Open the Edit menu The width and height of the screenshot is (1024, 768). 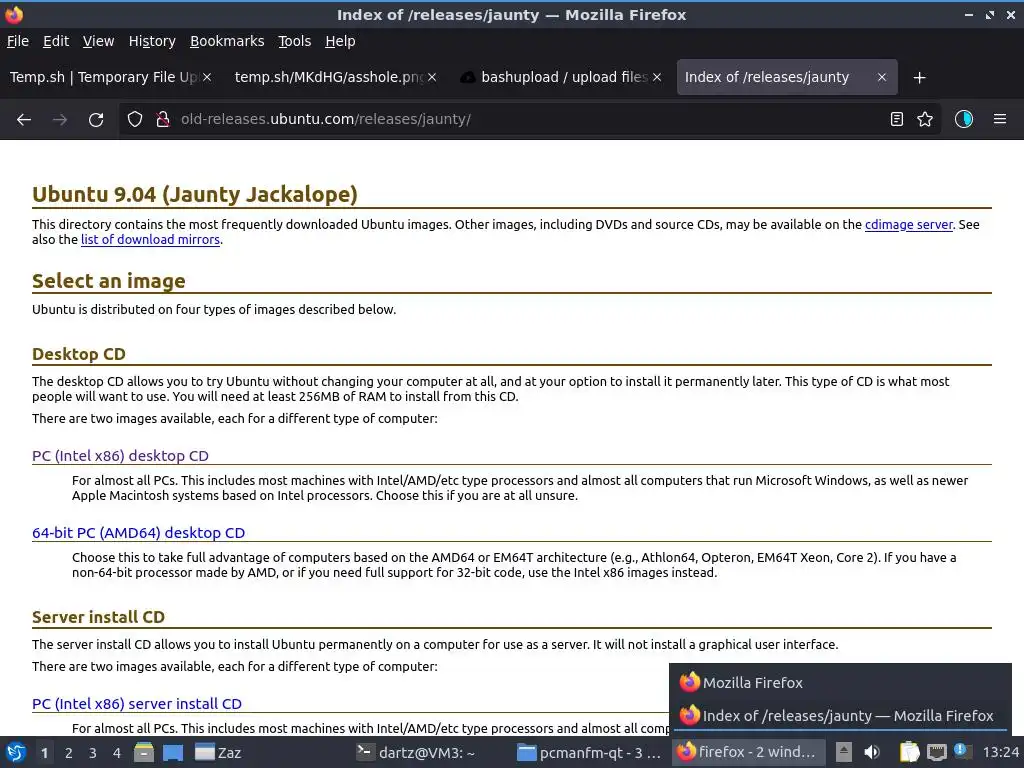coord(56,41)
